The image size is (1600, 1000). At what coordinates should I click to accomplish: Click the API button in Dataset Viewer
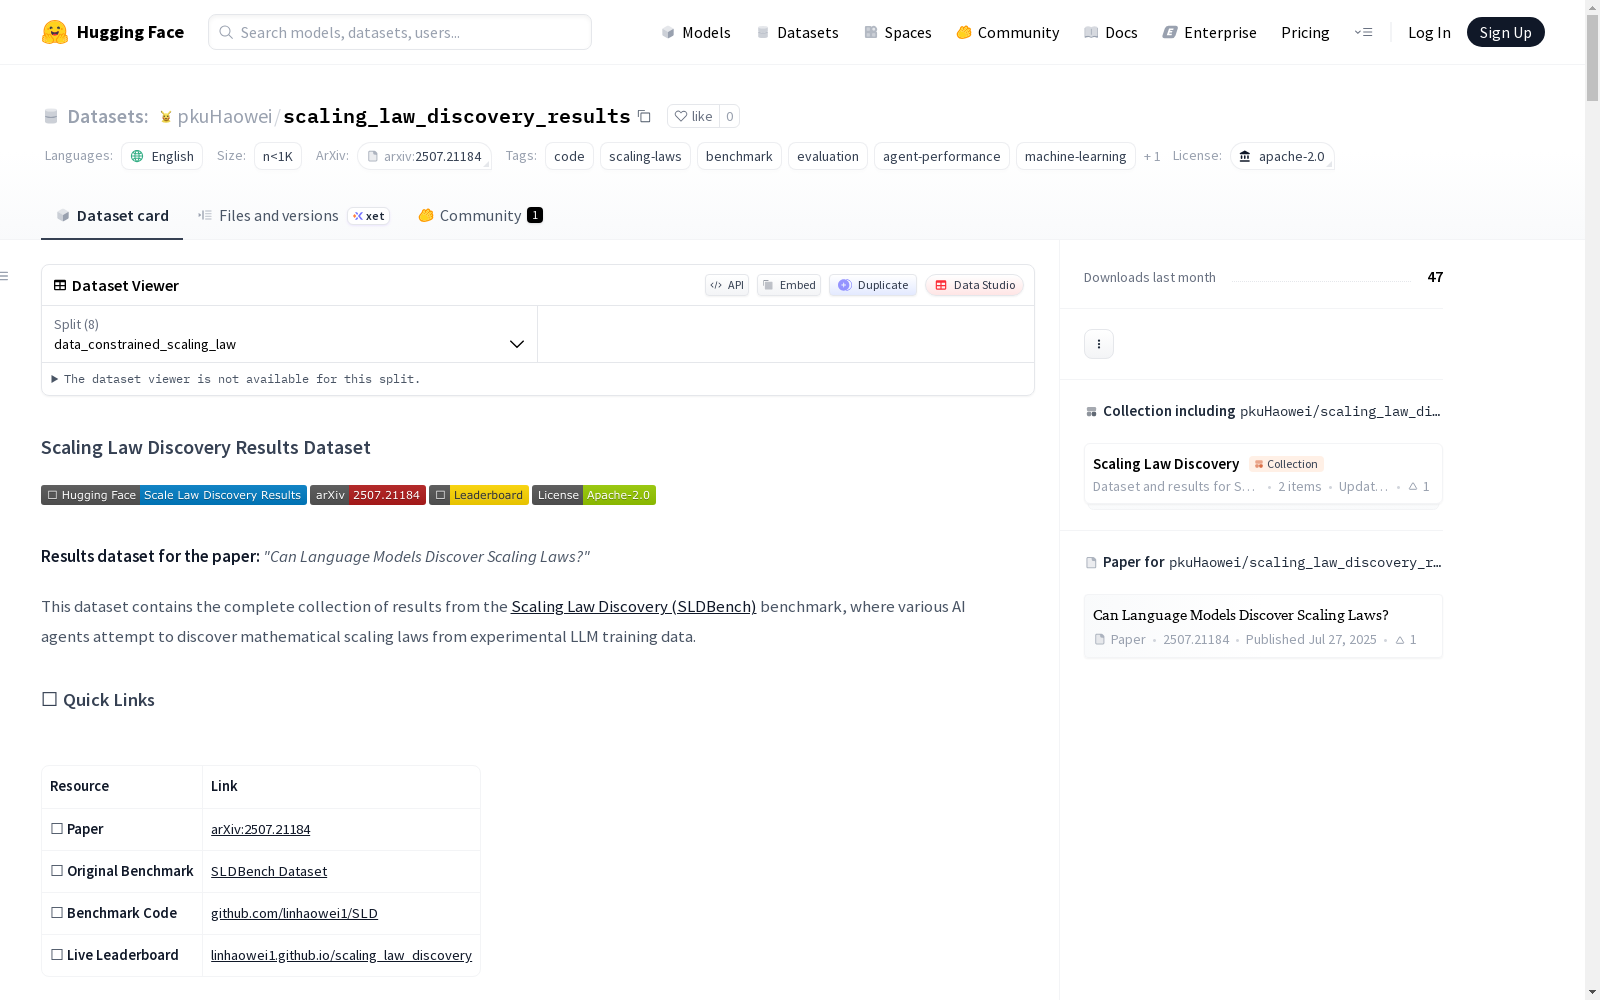point(727,285)
